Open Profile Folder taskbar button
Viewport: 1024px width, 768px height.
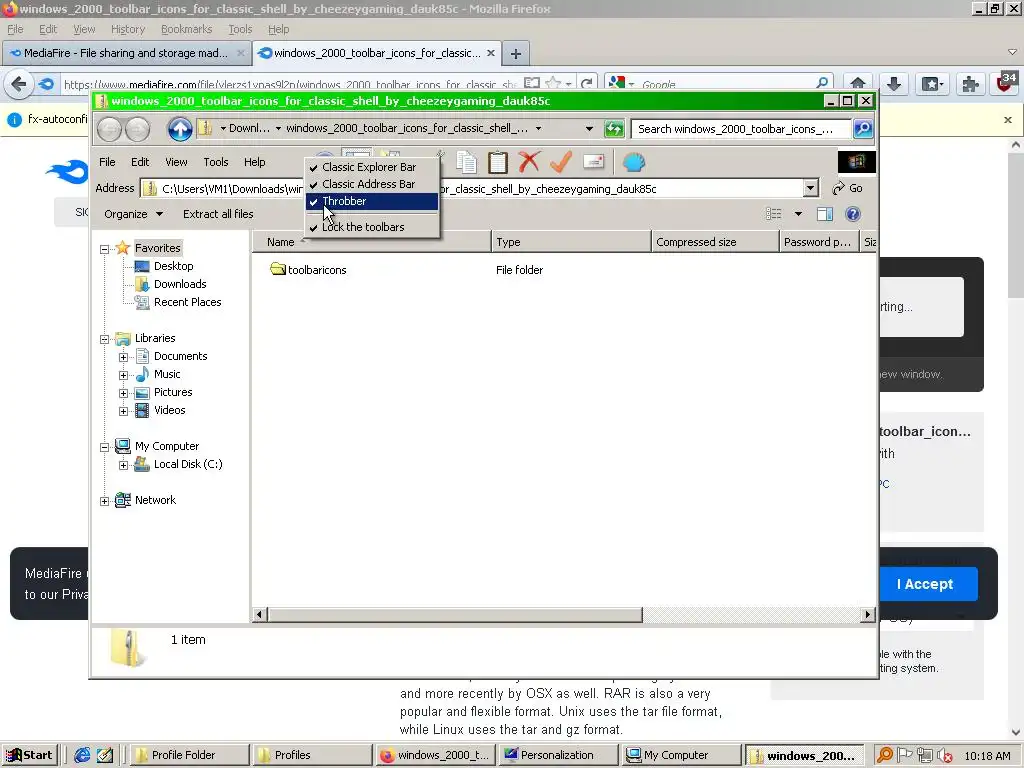[189, 755]
